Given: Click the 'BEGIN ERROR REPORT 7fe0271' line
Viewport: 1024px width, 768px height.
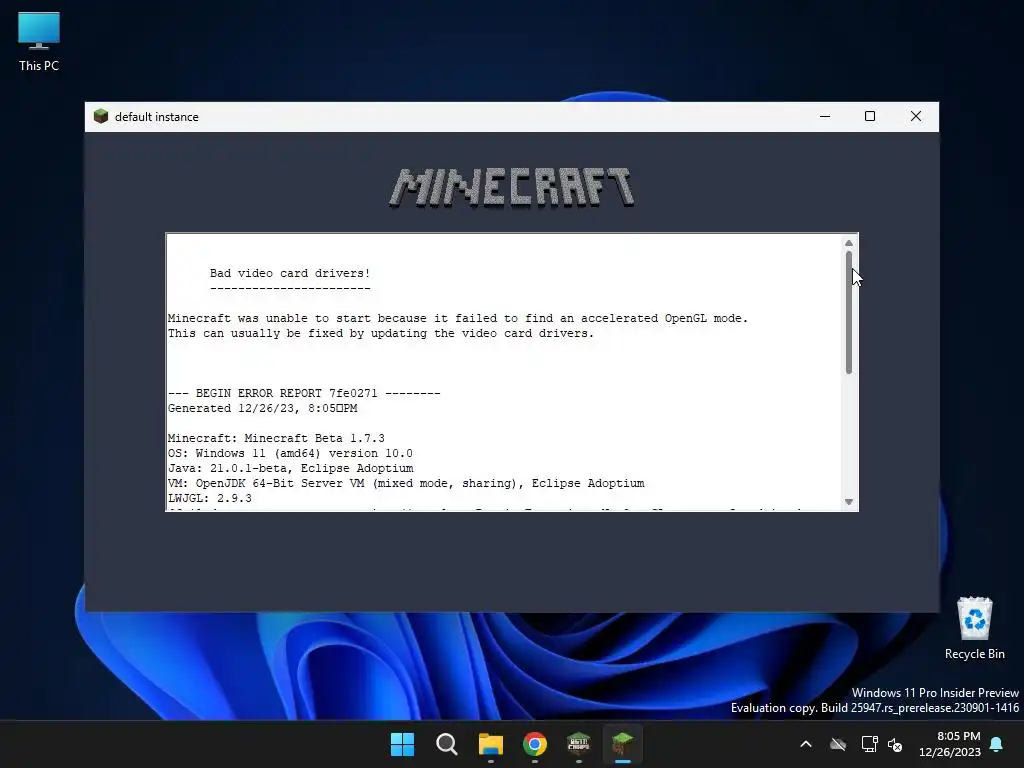Looking at the screenshot, I should 304,393.
